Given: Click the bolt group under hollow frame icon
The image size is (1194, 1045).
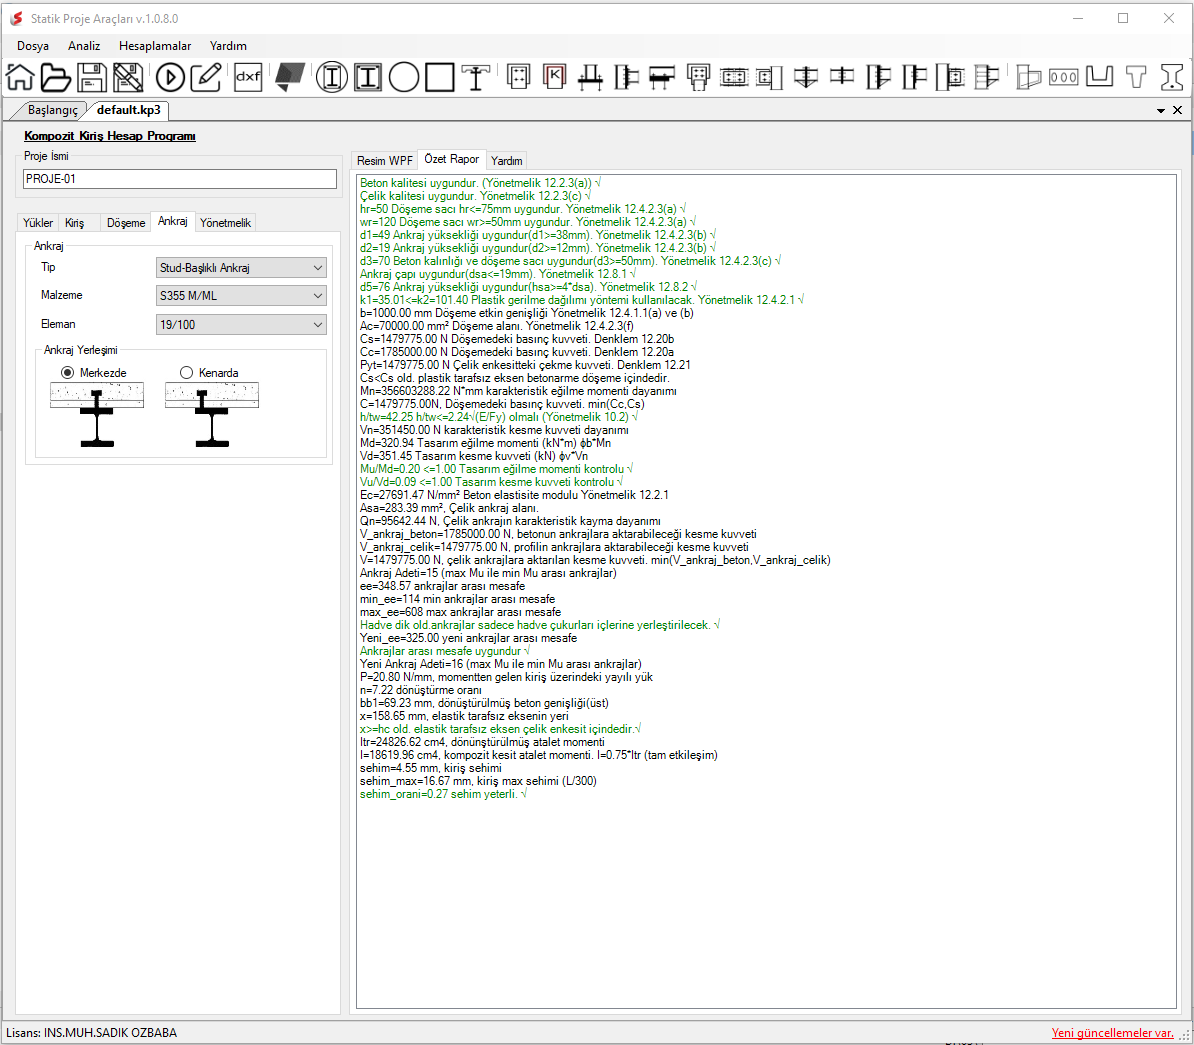Looking at the screenshot, I should coord(698,77).
